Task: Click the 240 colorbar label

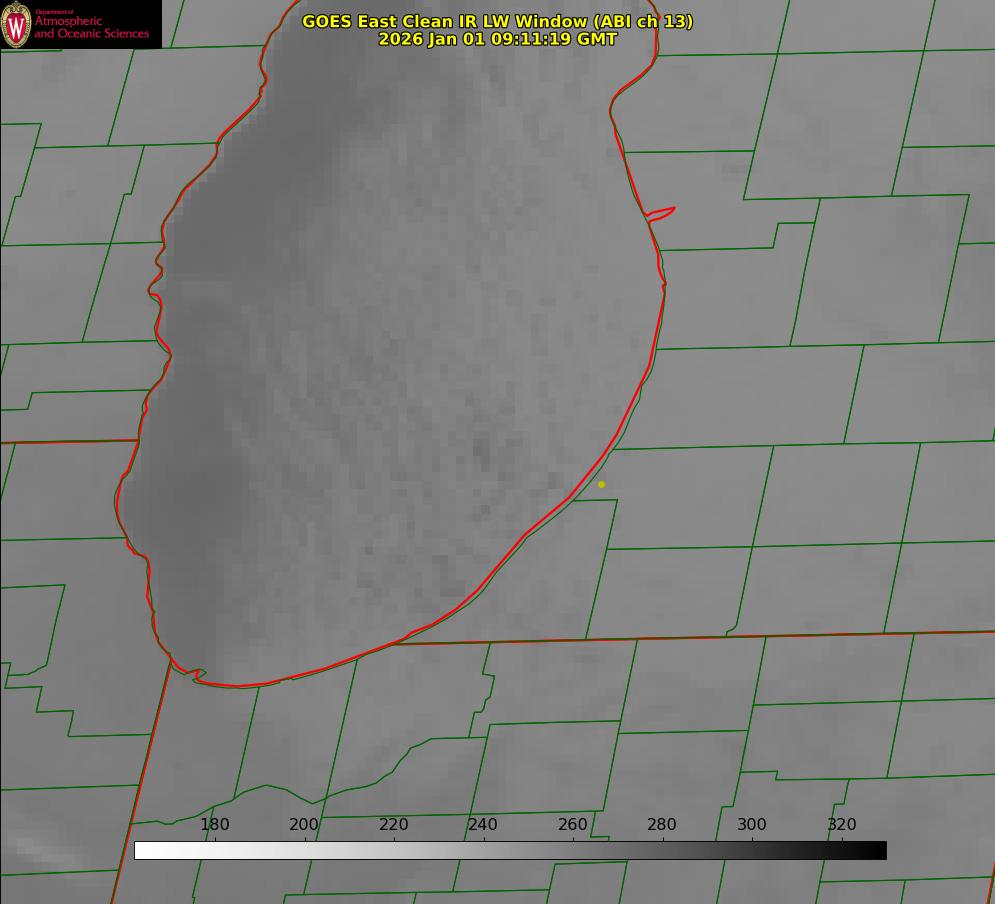Action: point(483,824)
